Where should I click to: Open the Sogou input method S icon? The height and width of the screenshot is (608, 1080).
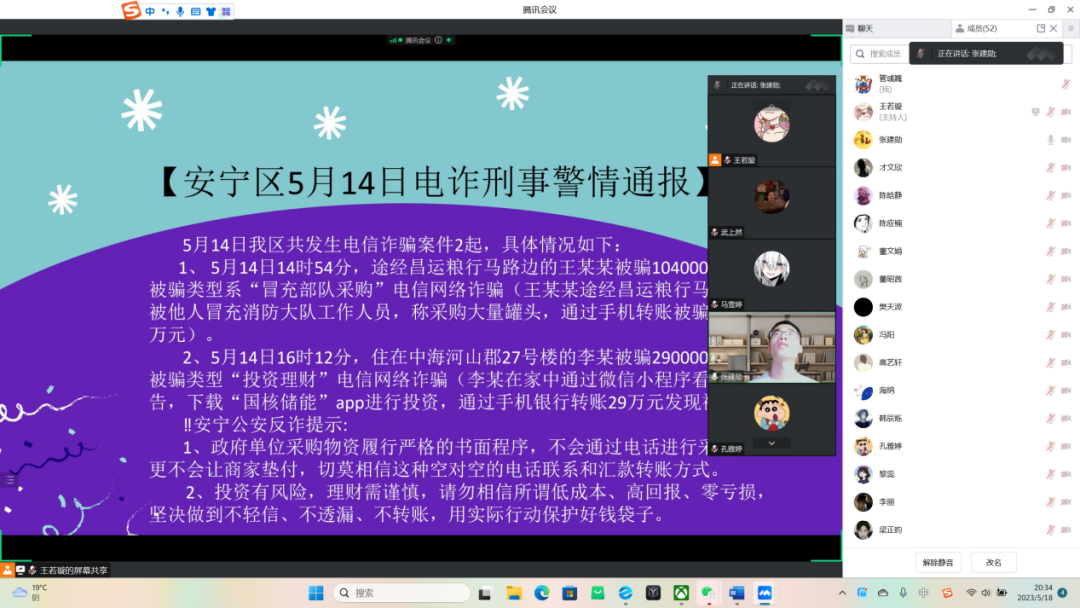pyautogui.click(x=131, y=11)
